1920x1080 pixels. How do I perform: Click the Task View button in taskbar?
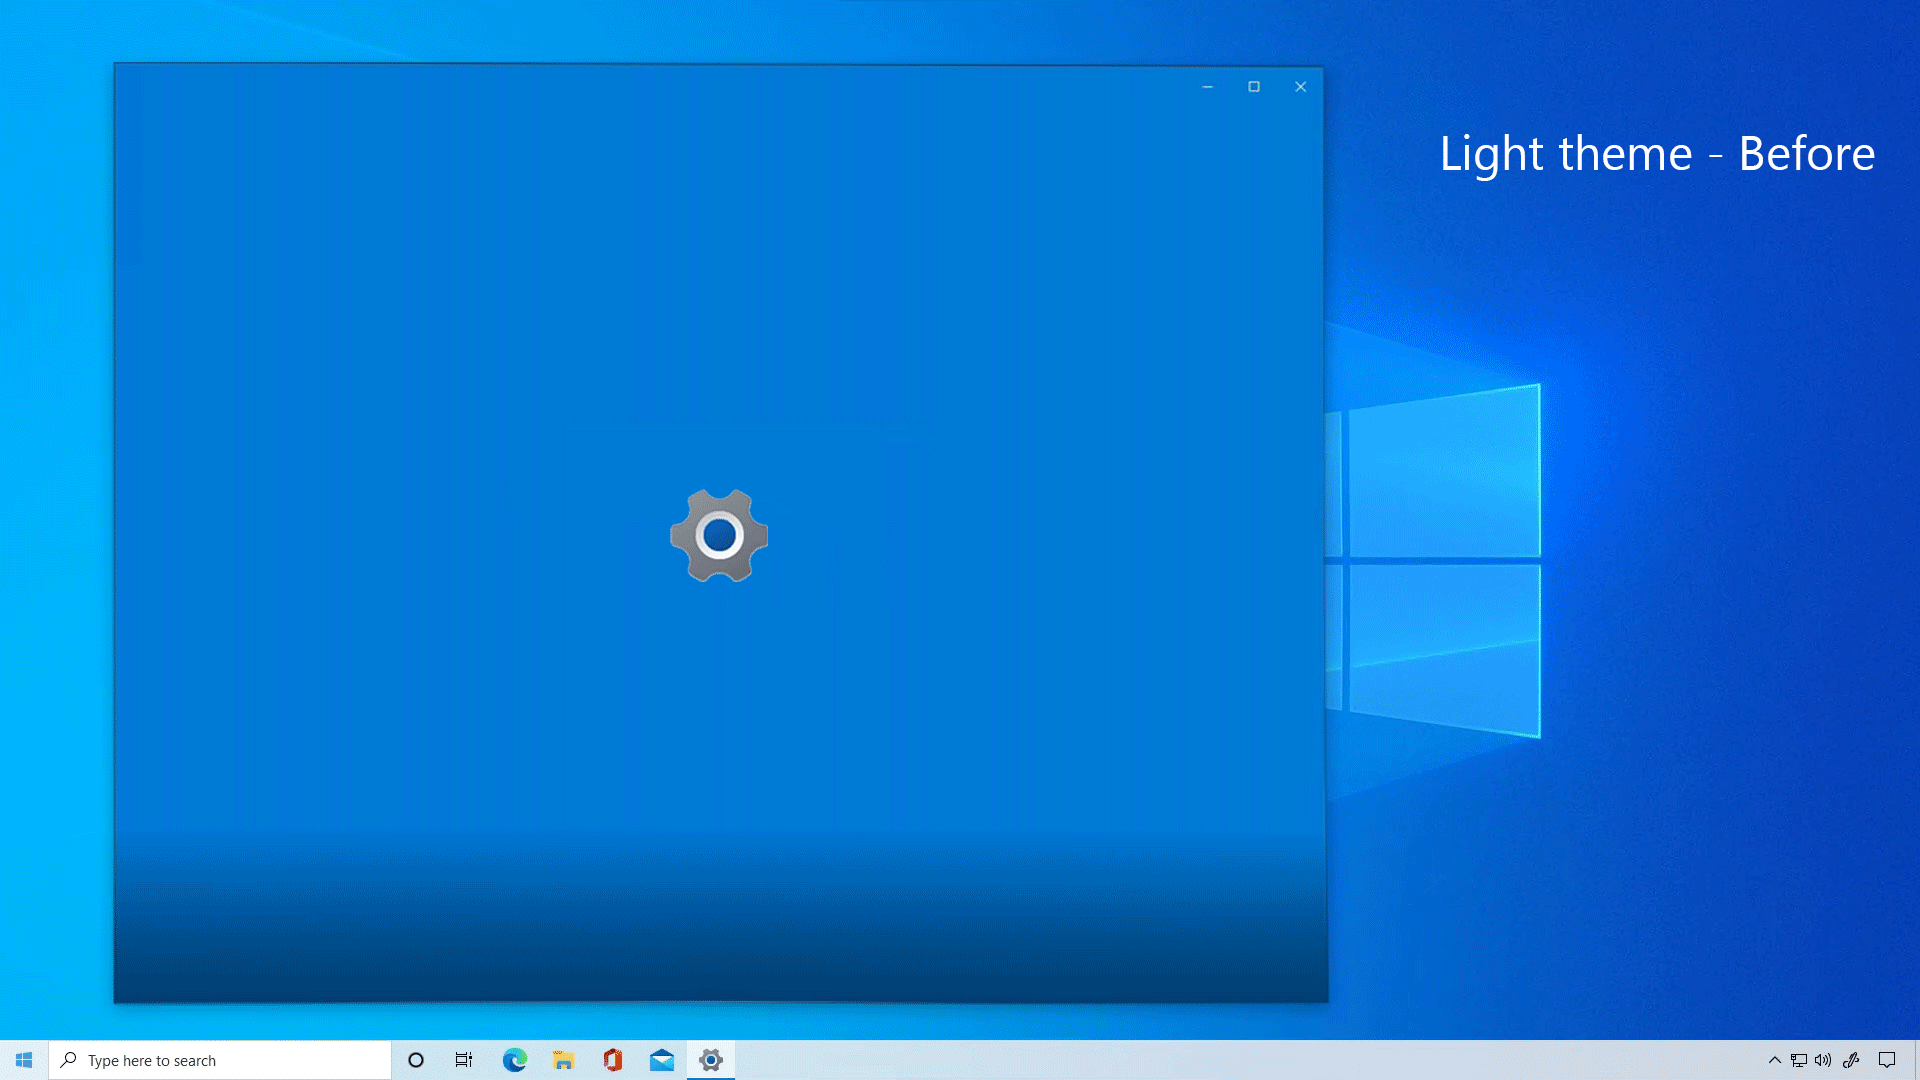point(465,1059)
